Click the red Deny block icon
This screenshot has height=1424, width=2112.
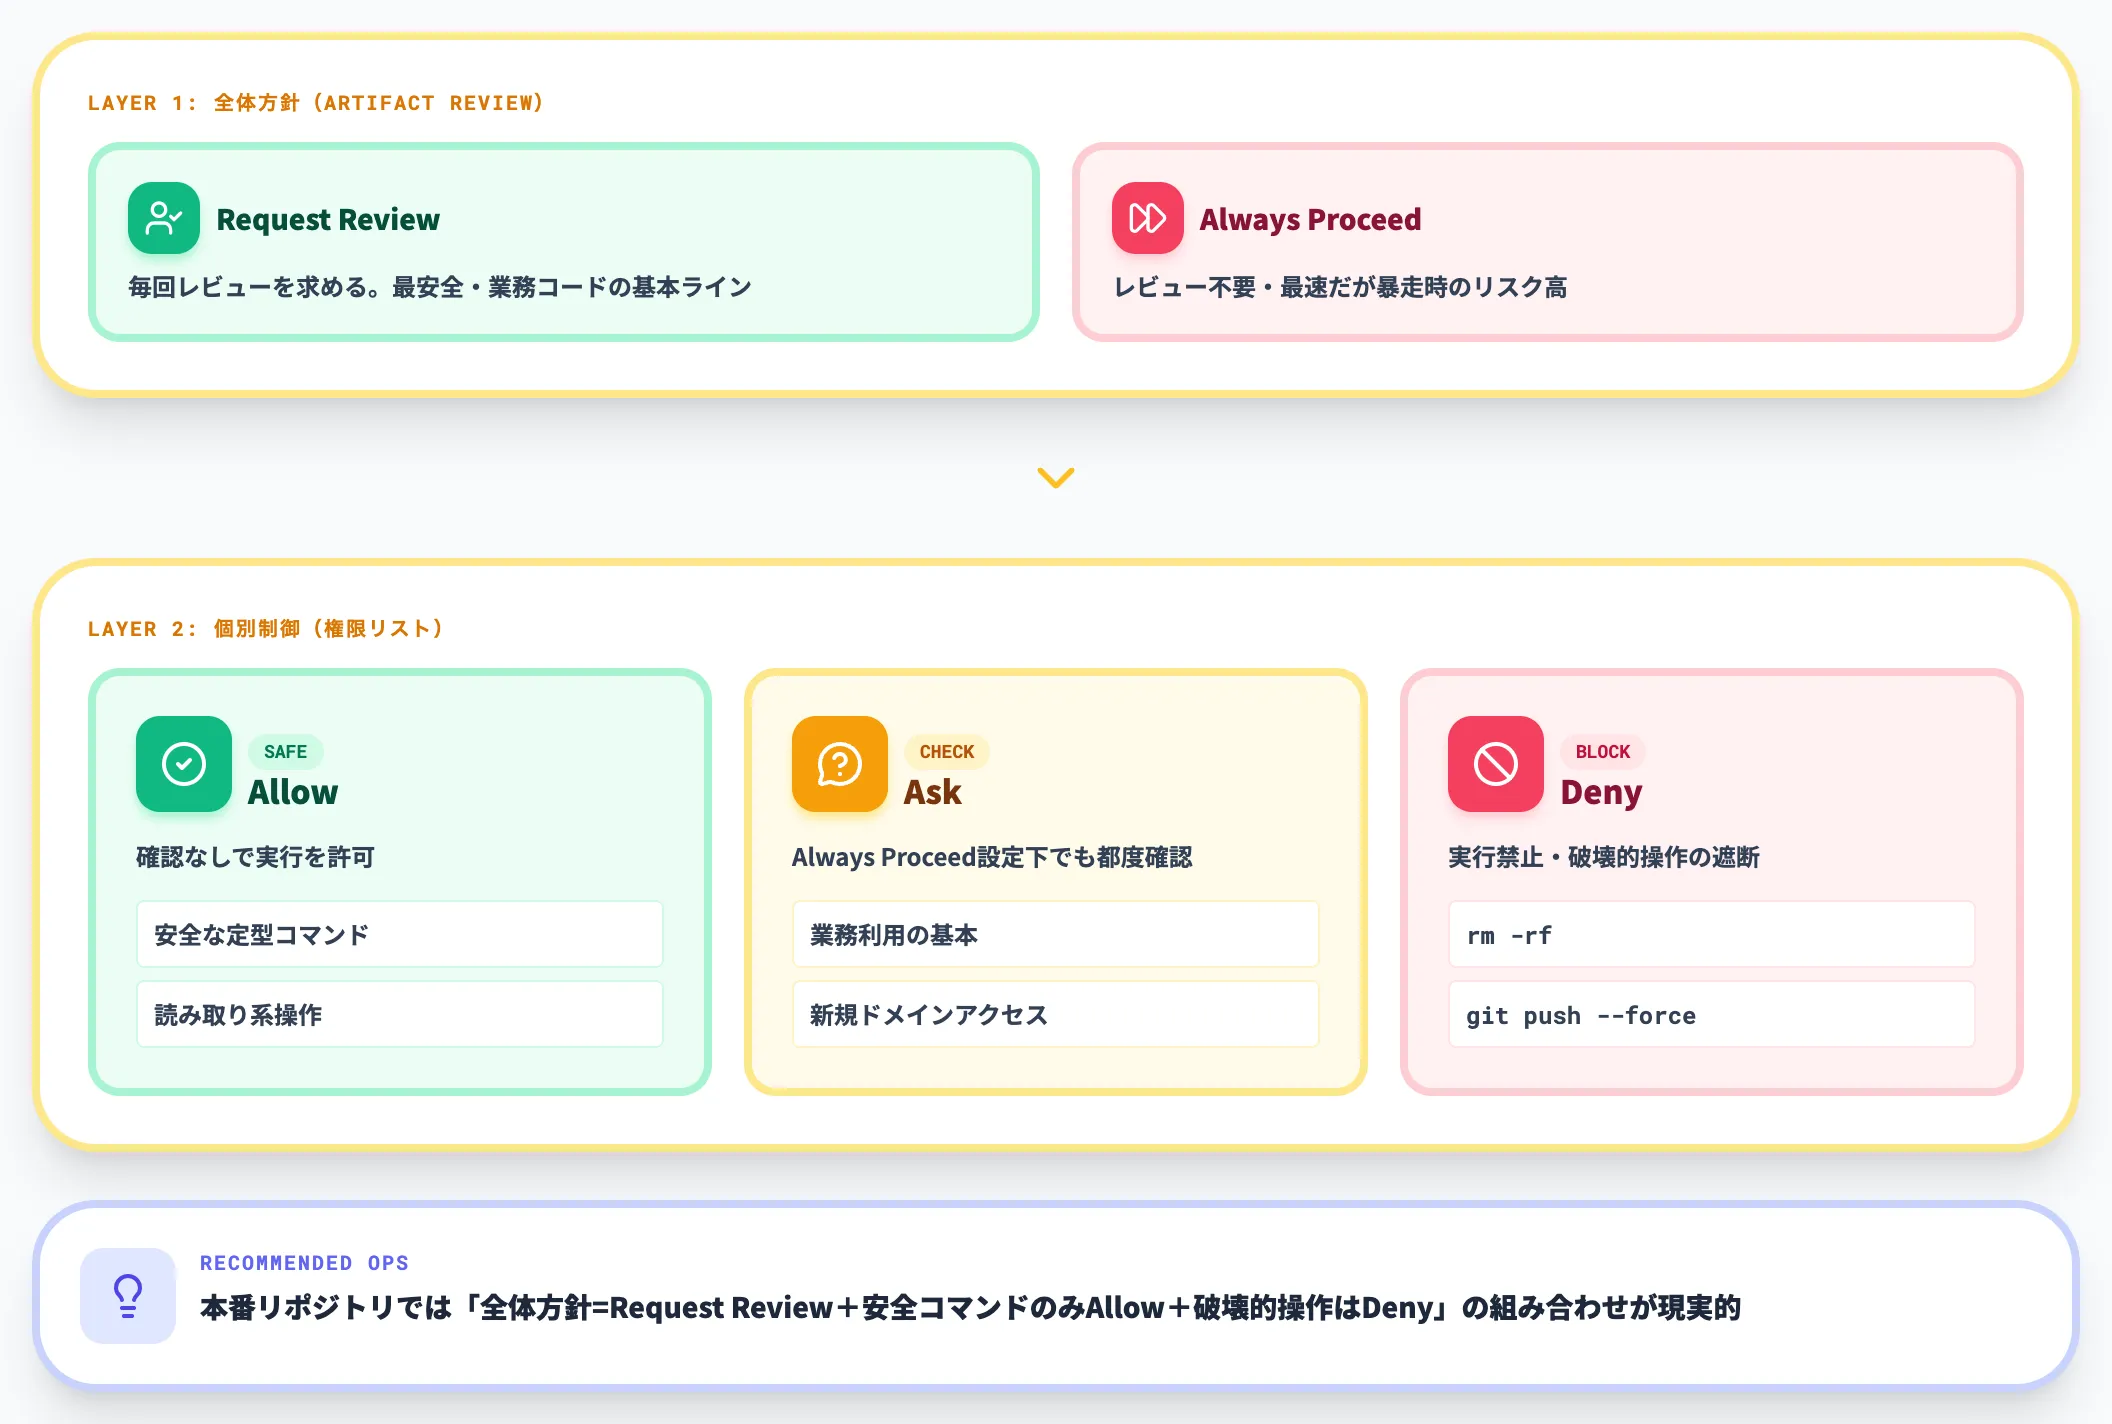[x=1496, y=764]
